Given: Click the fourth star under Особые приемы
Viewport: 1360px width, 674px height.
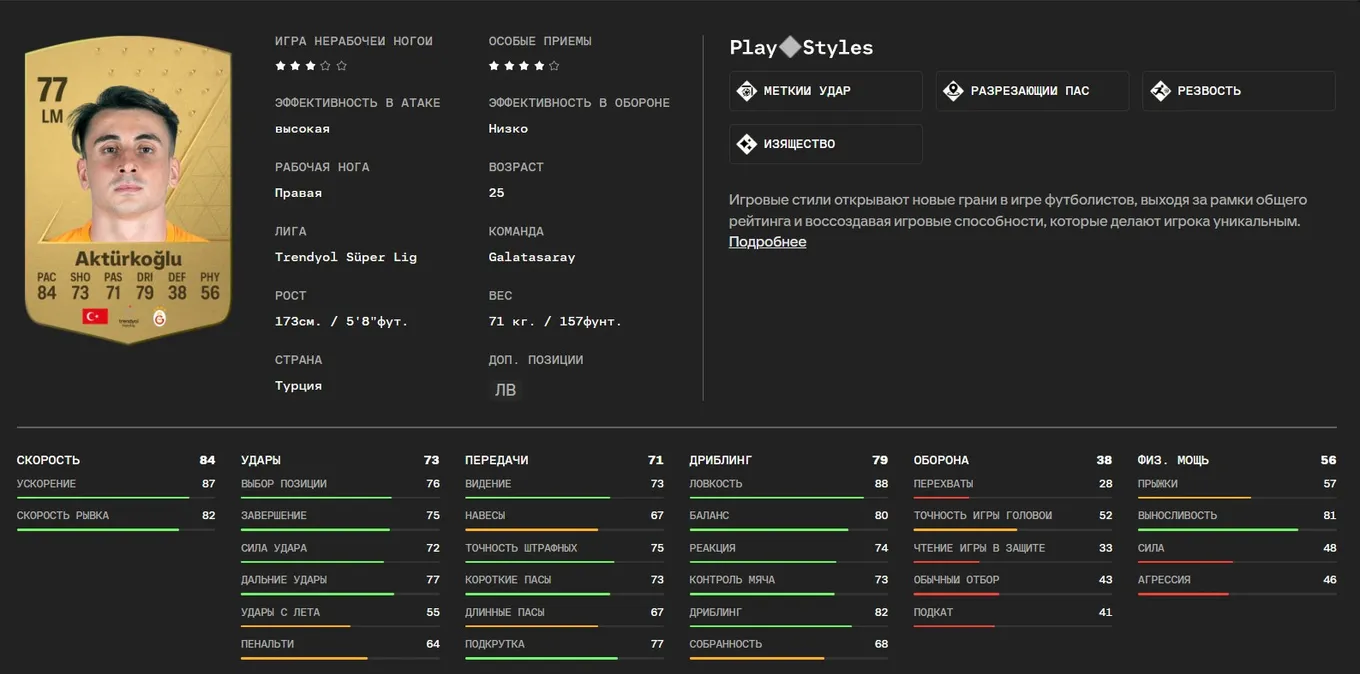Looking at the screenshot, I should coord(539,66).
